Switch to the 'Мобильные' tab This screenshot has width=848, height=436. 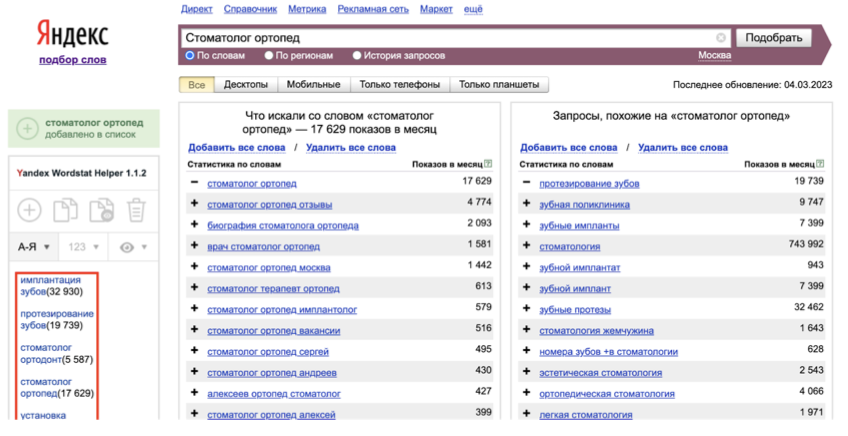point(314,84)
